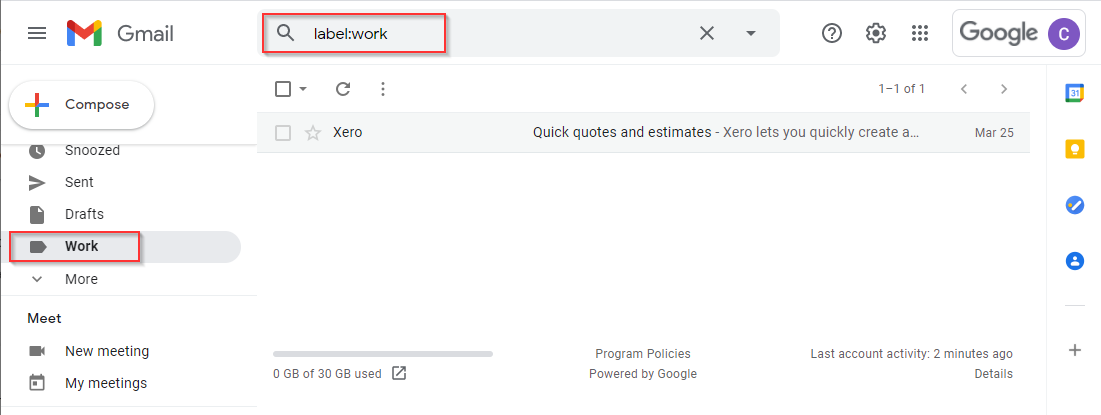Open Google Keep side panel icon
Image resolution: width=1101 pixels, height=415 pixels.
tap(1075, 149)
